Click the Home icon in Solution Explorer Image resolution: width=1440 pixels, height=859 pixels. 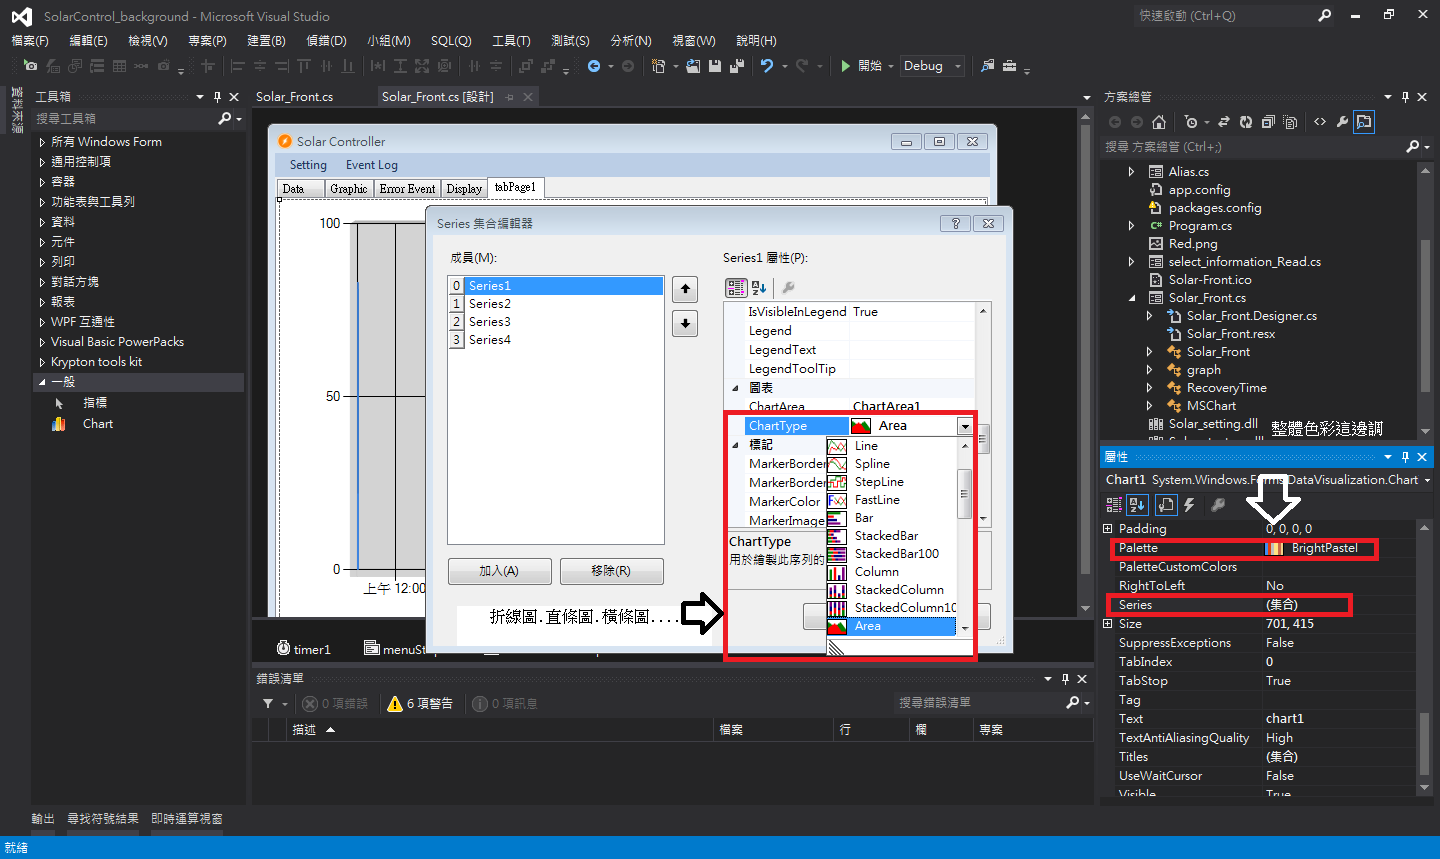click(x=1159, y=122)
